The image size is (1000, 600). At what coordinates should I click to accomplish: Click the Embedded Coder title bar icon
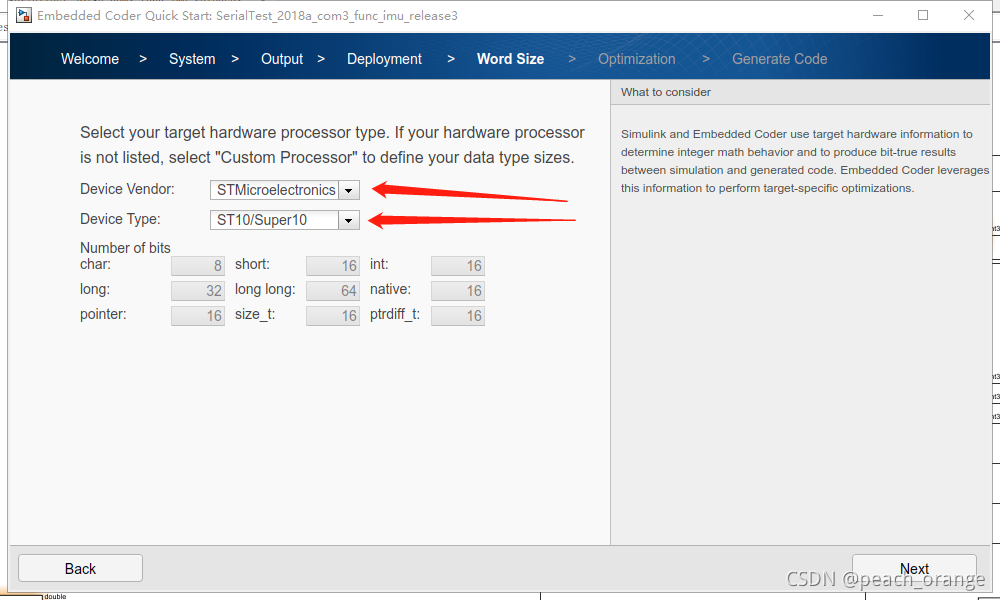(x=24, y=15)
